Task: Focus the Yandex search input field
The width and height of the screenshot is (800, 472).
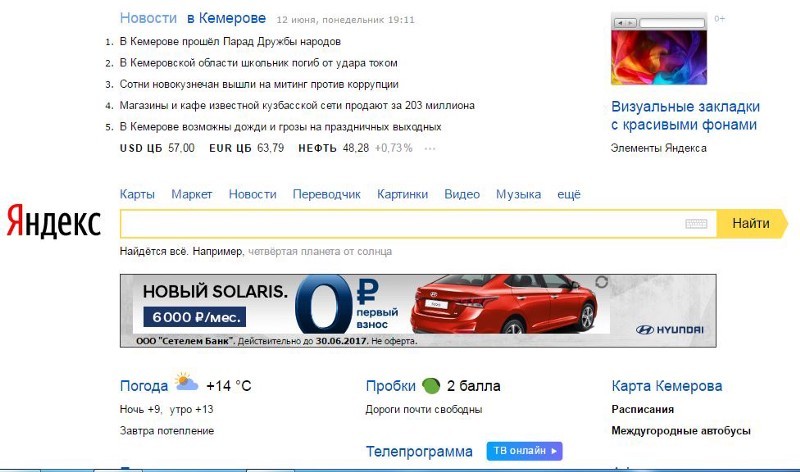Action: click(x=400, y=224)
